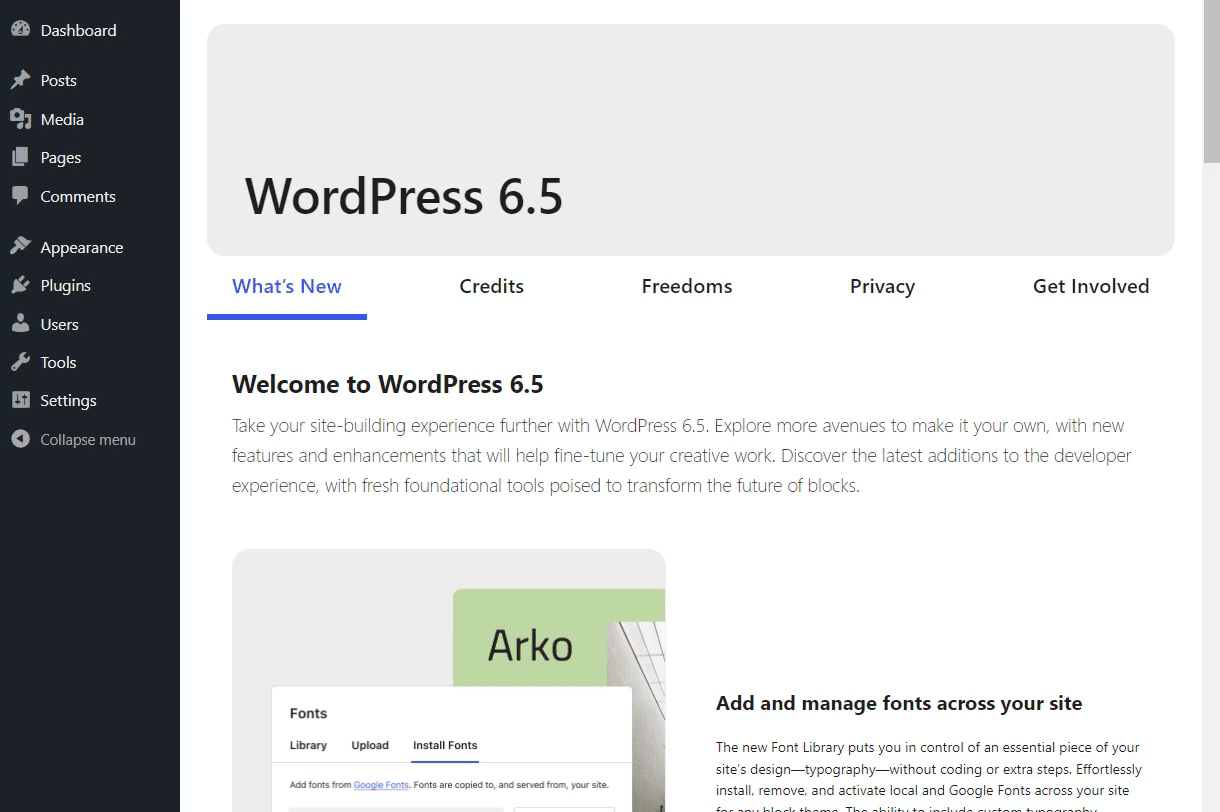Viewport: 1220px width, 812px height.
Task: Click the Plugins plug icon
Action: pos(20,285)
